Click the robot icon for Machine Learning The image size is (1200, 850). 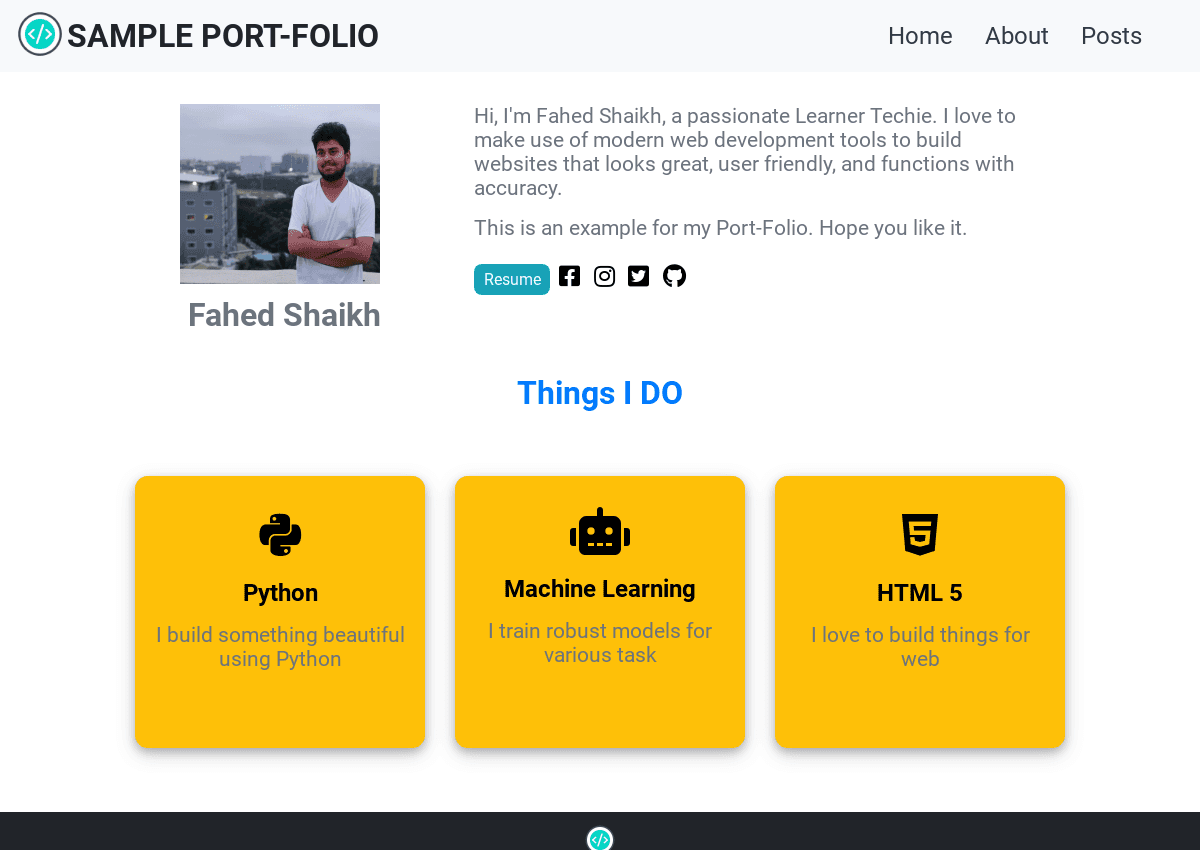pyautogui.click(x=600, y=531)
